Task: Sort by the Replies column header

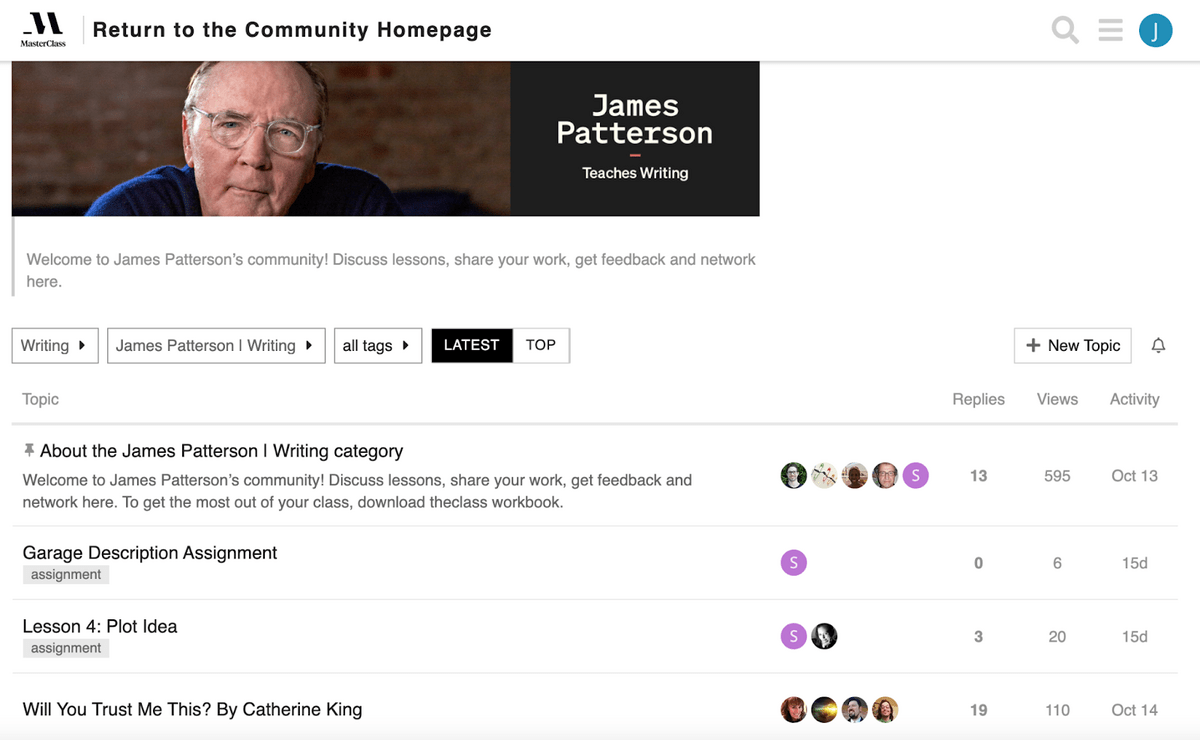Action: 978,399
